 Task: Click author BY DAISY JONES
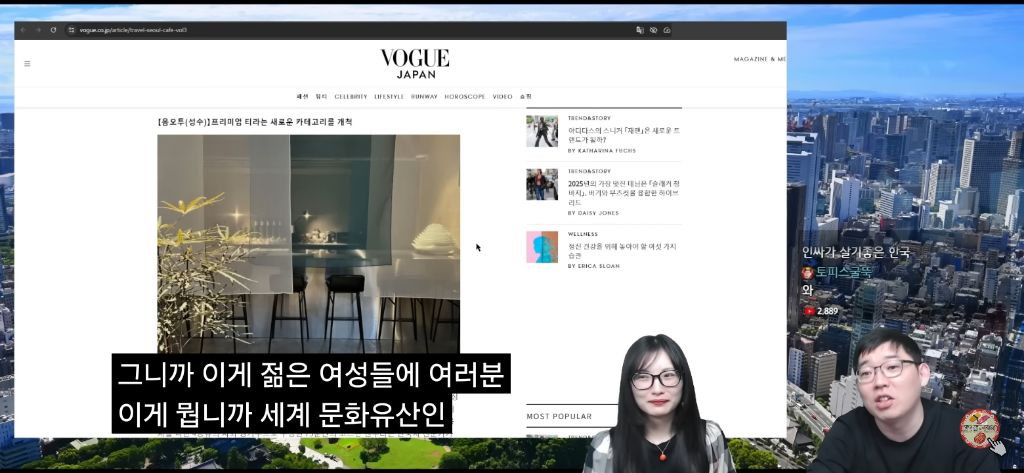tap(593, 213)
